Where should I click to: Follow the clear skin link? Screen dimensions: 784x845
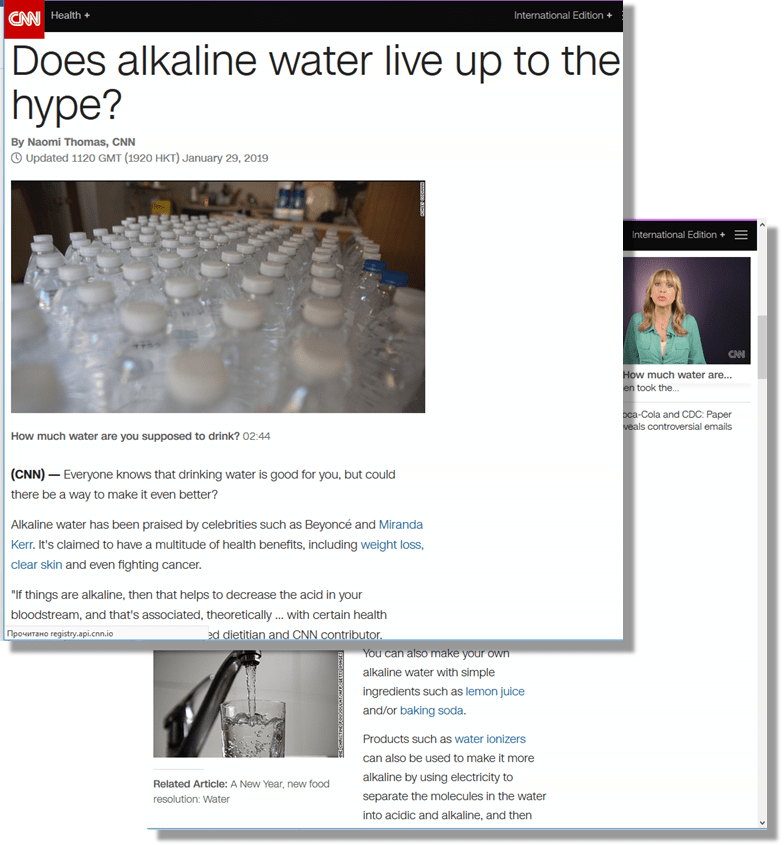[x=37, y=565]
